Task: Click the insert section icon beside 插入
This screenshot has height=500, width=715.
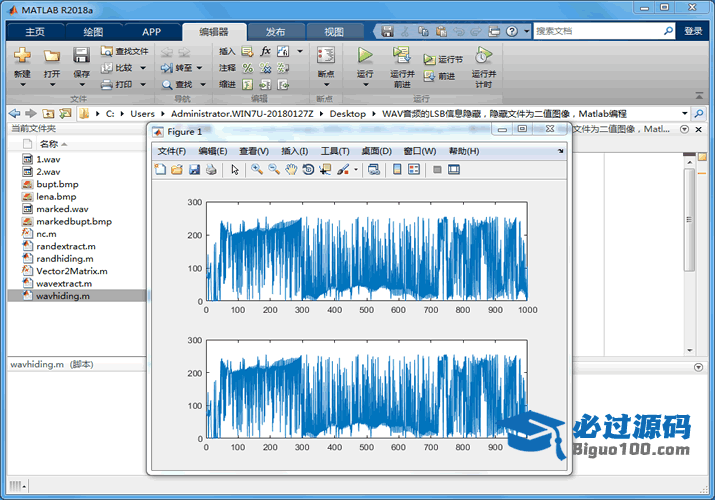Action: (x=248, y=51)
